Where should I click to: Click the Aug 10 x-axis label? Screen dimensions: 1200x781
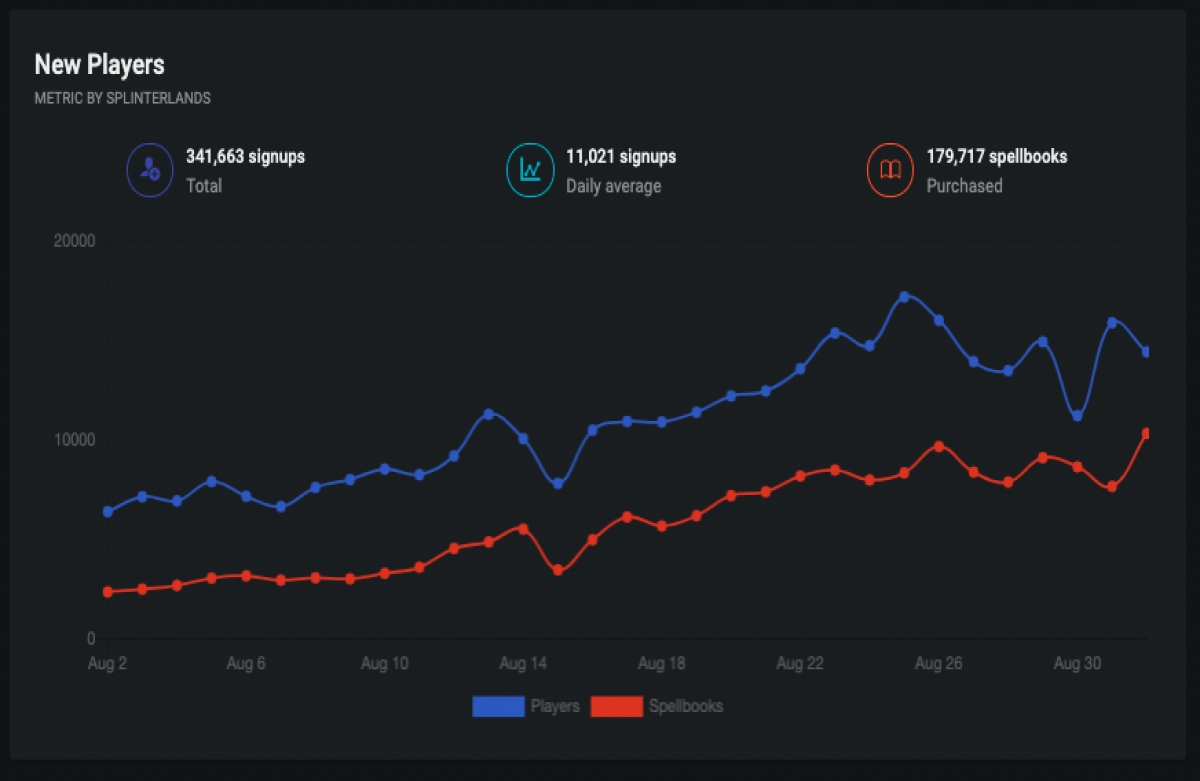(x=385, y=663)
